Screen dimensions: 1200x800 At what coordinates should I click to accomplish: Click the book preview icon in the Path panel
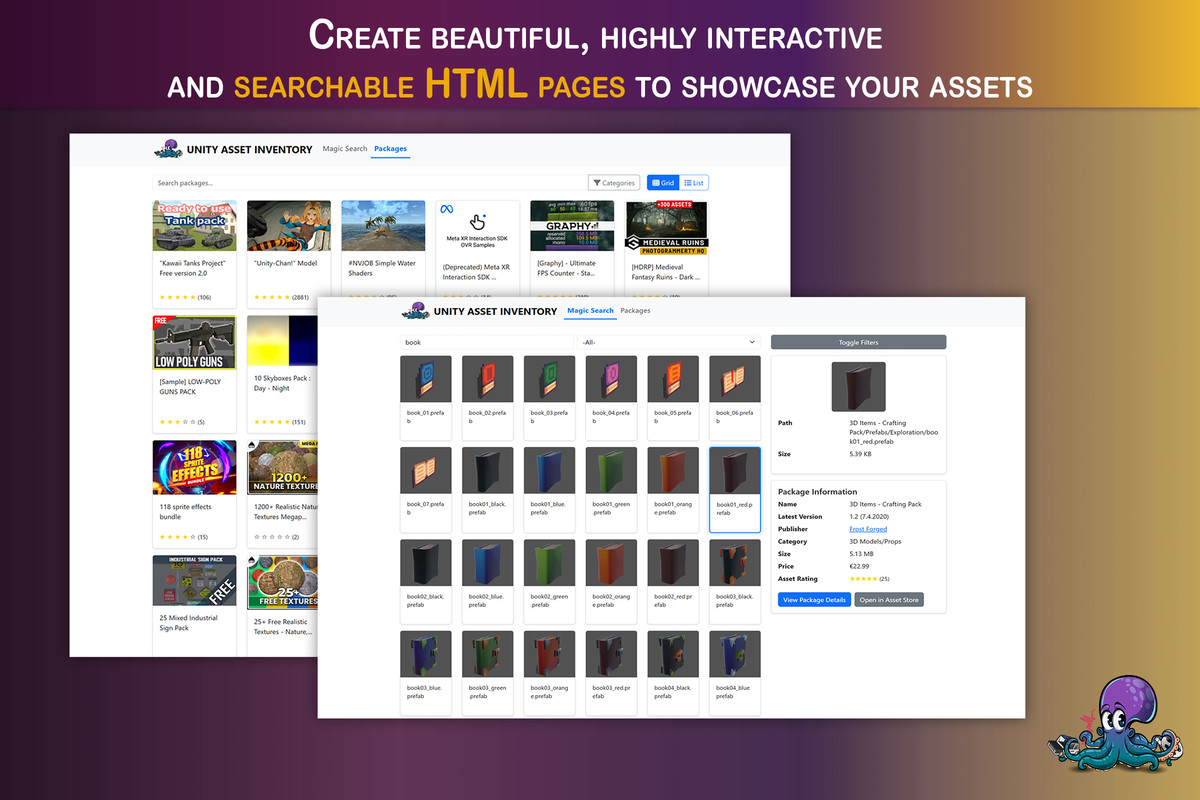point(858,386)
